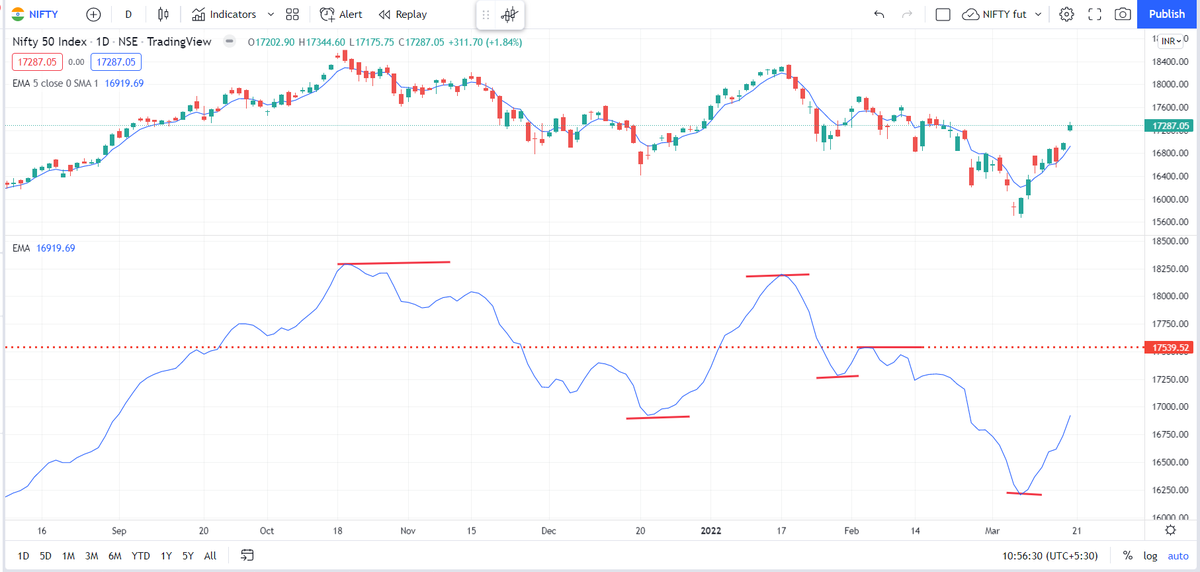
Task: Grab the floating toolbar drag handle
Action: [486, 15]
